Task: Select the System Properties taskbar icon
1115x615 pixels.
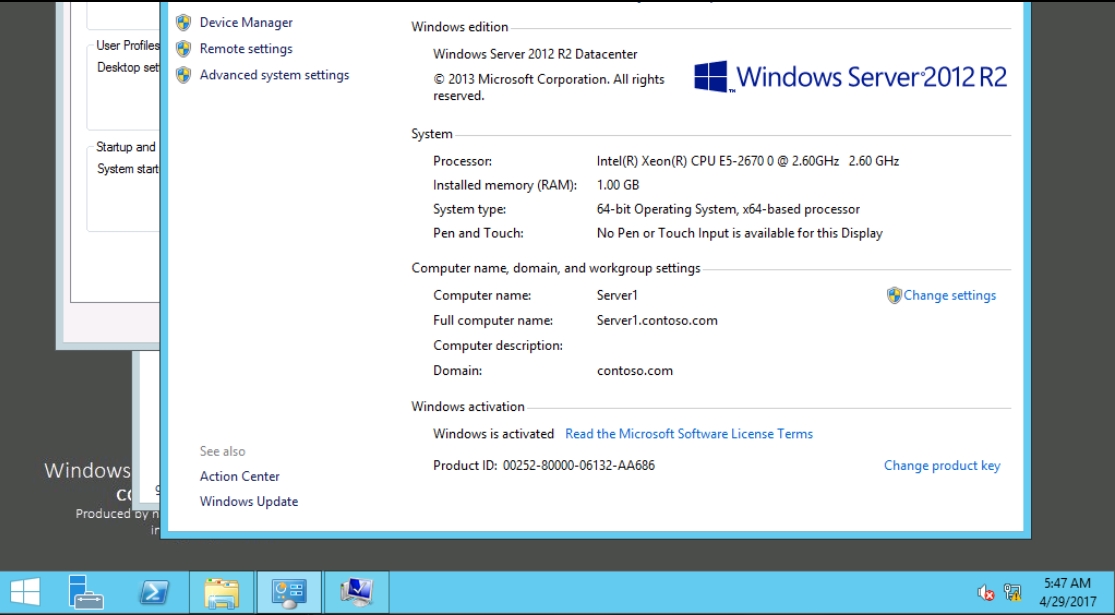Action: point(356,593)
